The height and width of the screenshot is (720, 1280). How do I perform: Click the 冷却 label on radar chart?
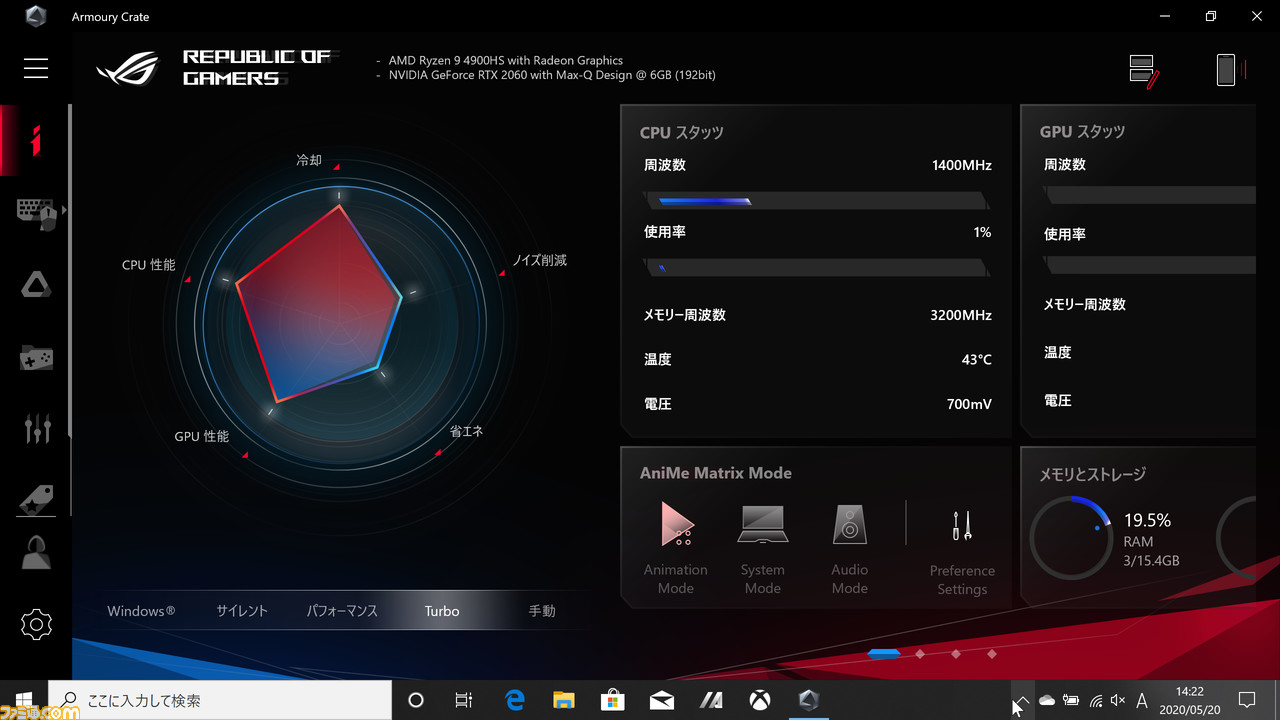(309, 160)
